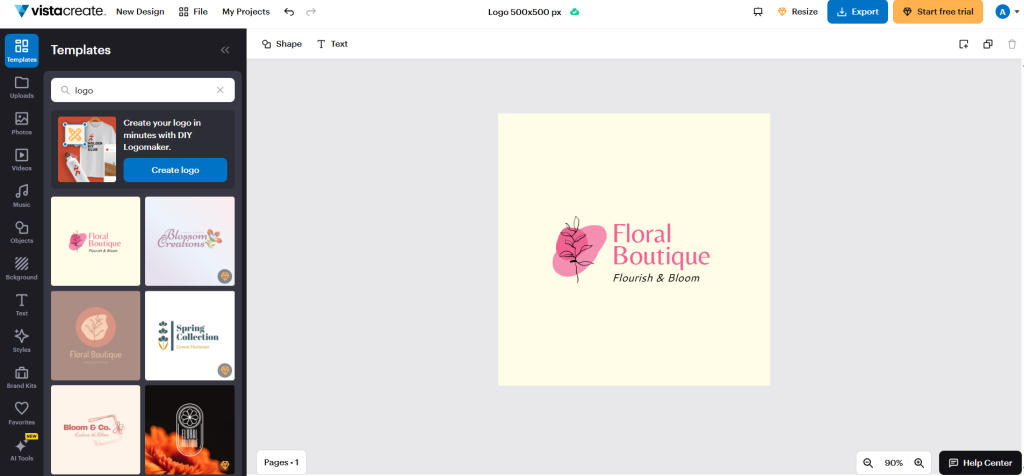The width and height of the screenshot is (1024, 476).
Task: Open the Brand Kits section
Action: tap(22, 378)
